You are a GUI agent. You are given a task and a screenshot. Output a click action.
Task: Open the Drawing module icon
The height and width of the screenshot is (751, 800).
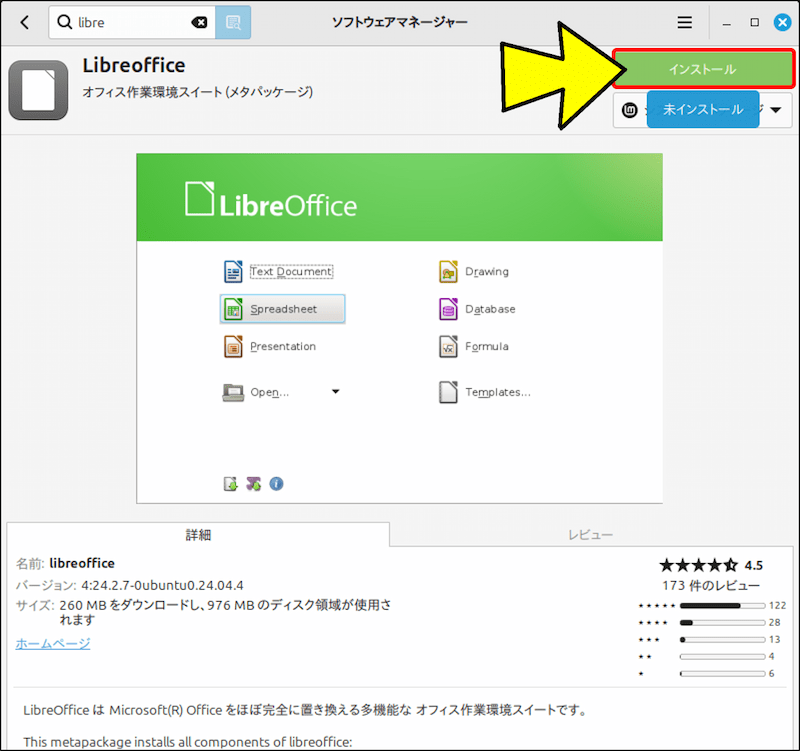coord(446,271)
